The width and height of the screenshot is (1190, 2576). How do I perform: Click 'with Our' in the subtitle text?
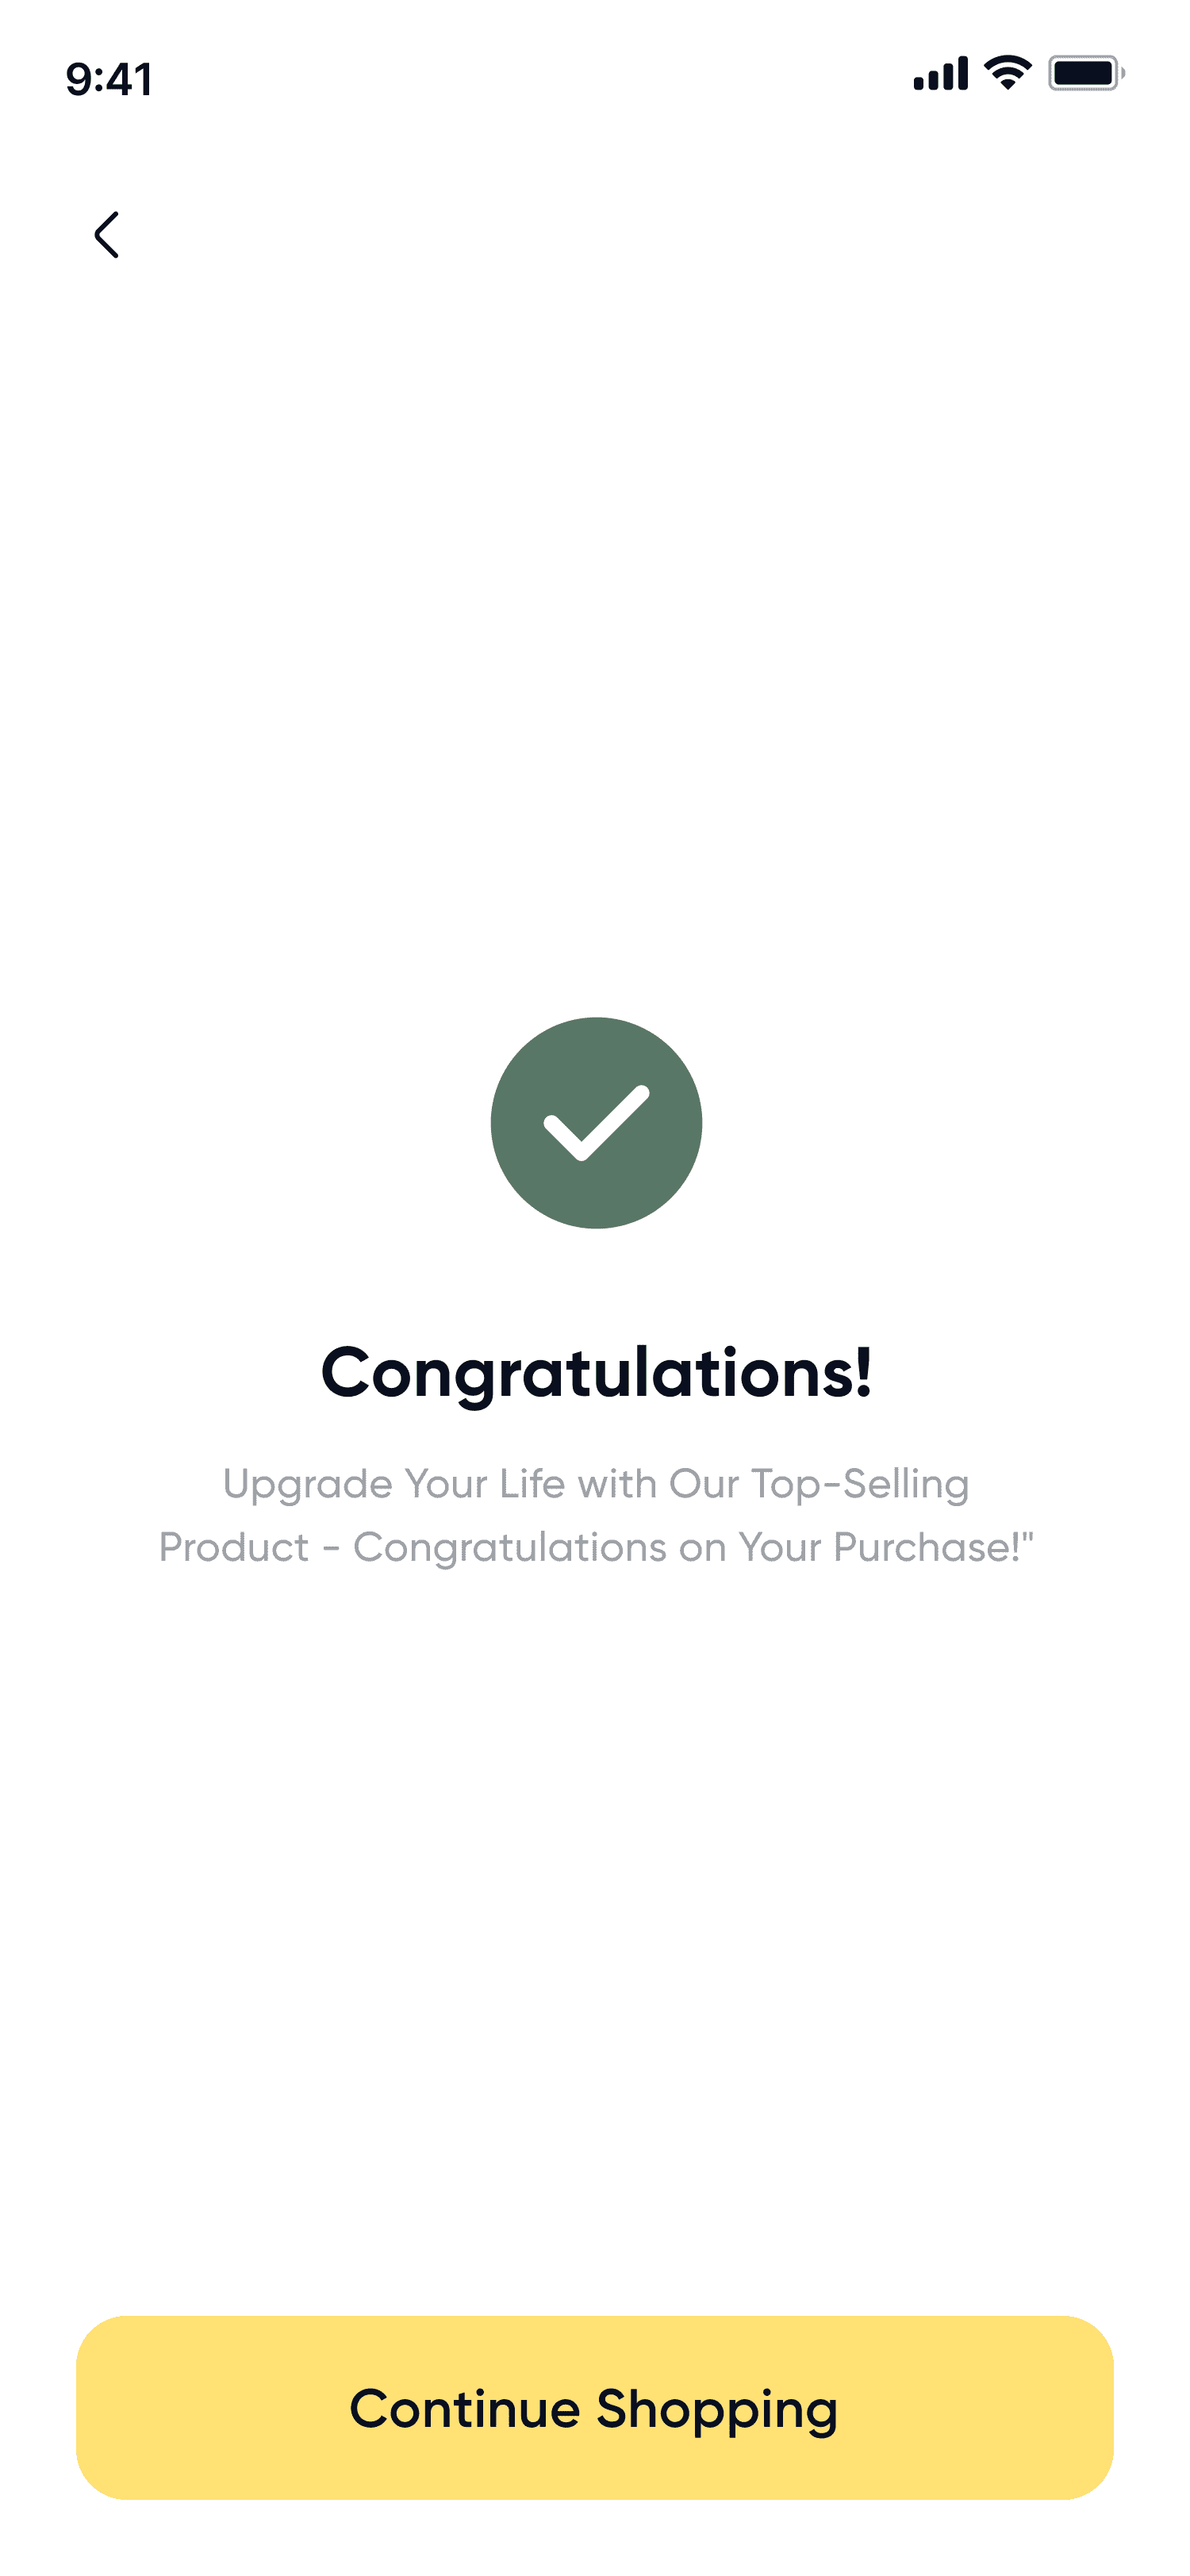pyautogui.click(x=658, y=1485)
